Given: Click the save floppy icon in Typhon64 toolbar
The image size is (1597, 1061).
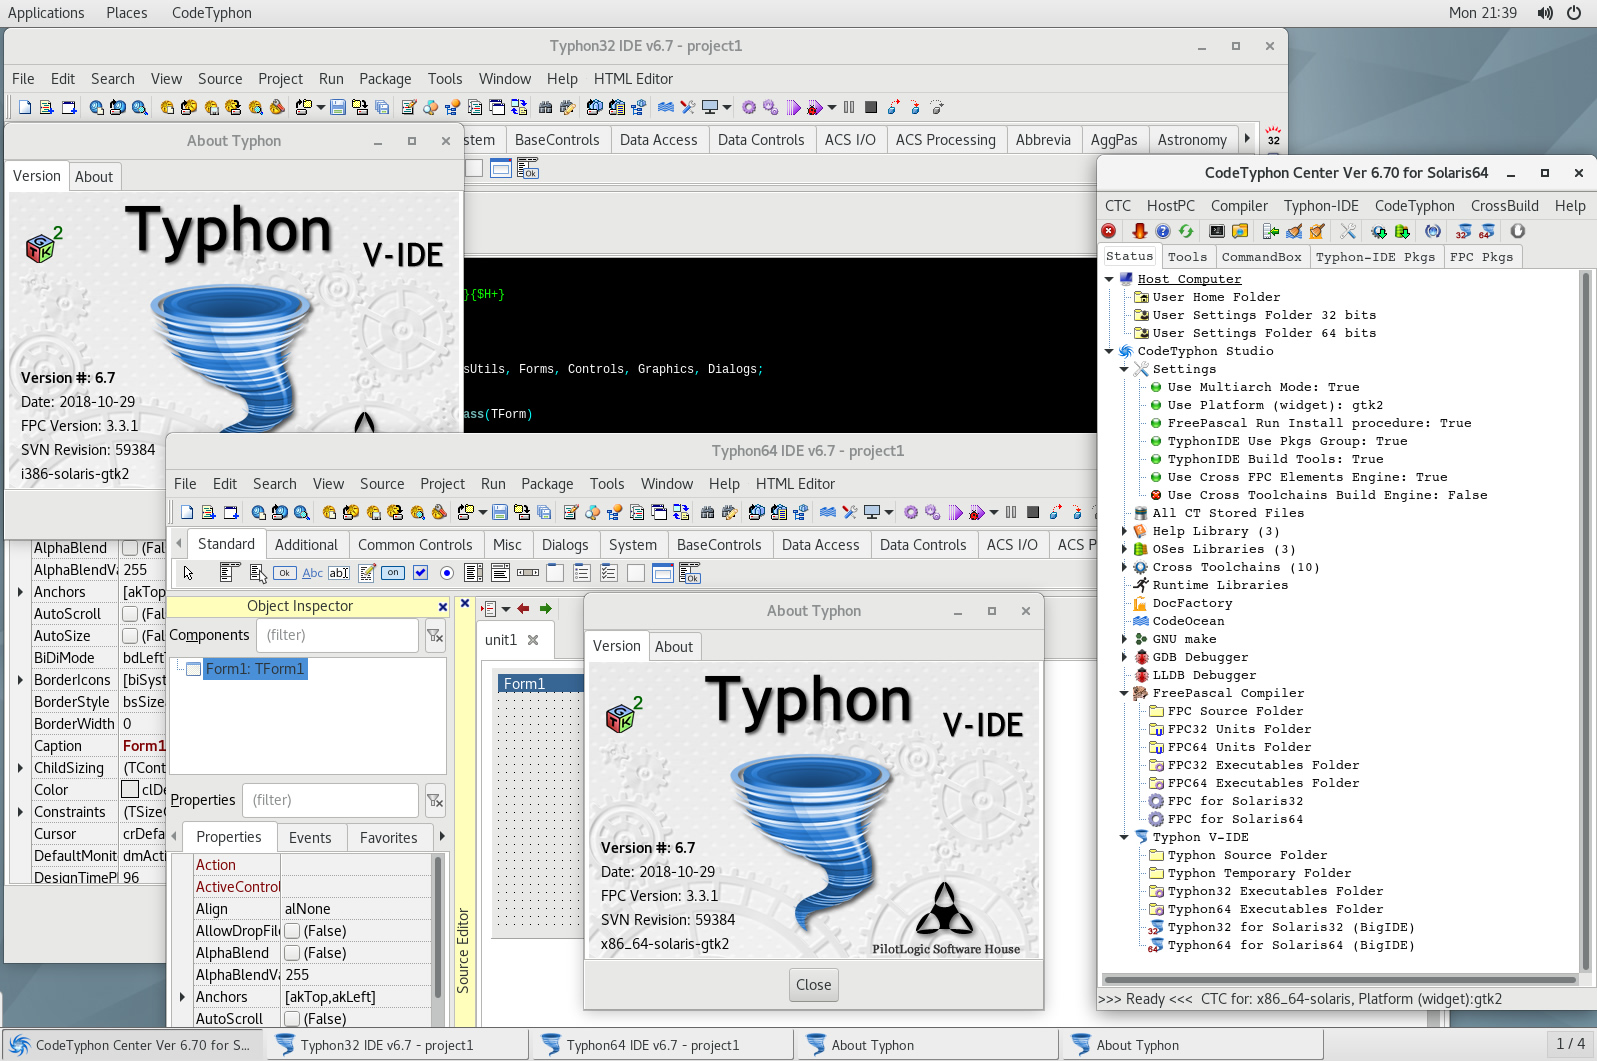Looking at the screenshot, I should click(x=500, y=512).
